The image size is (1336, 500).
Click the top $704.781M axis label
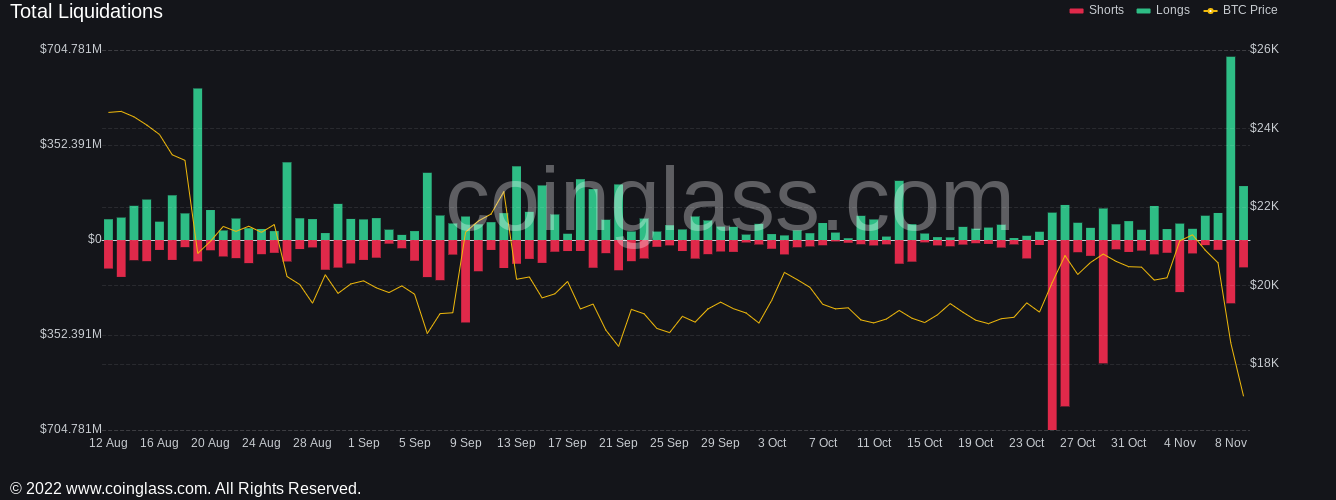pyautogui.click(x=71, y=49)
